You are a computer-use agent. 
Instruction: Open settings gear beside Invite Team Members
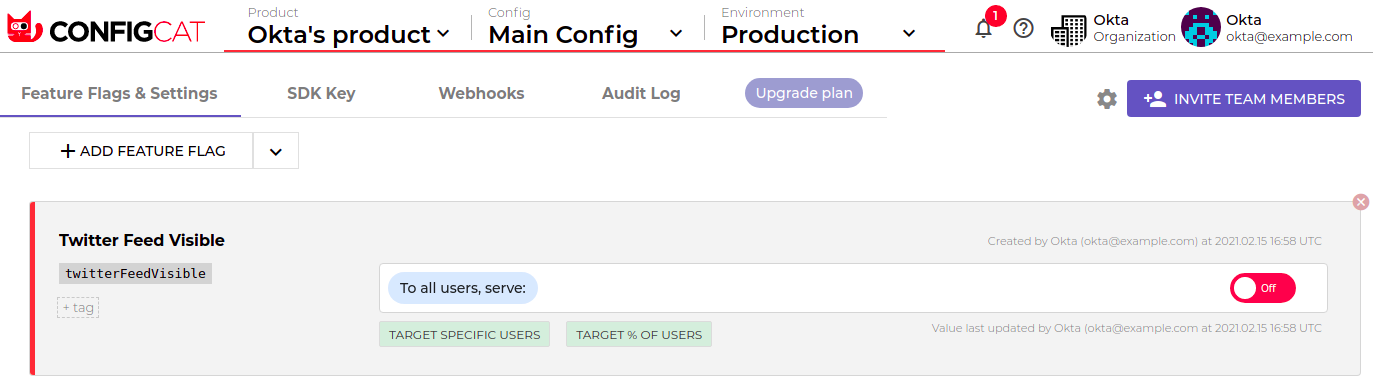1106,99
